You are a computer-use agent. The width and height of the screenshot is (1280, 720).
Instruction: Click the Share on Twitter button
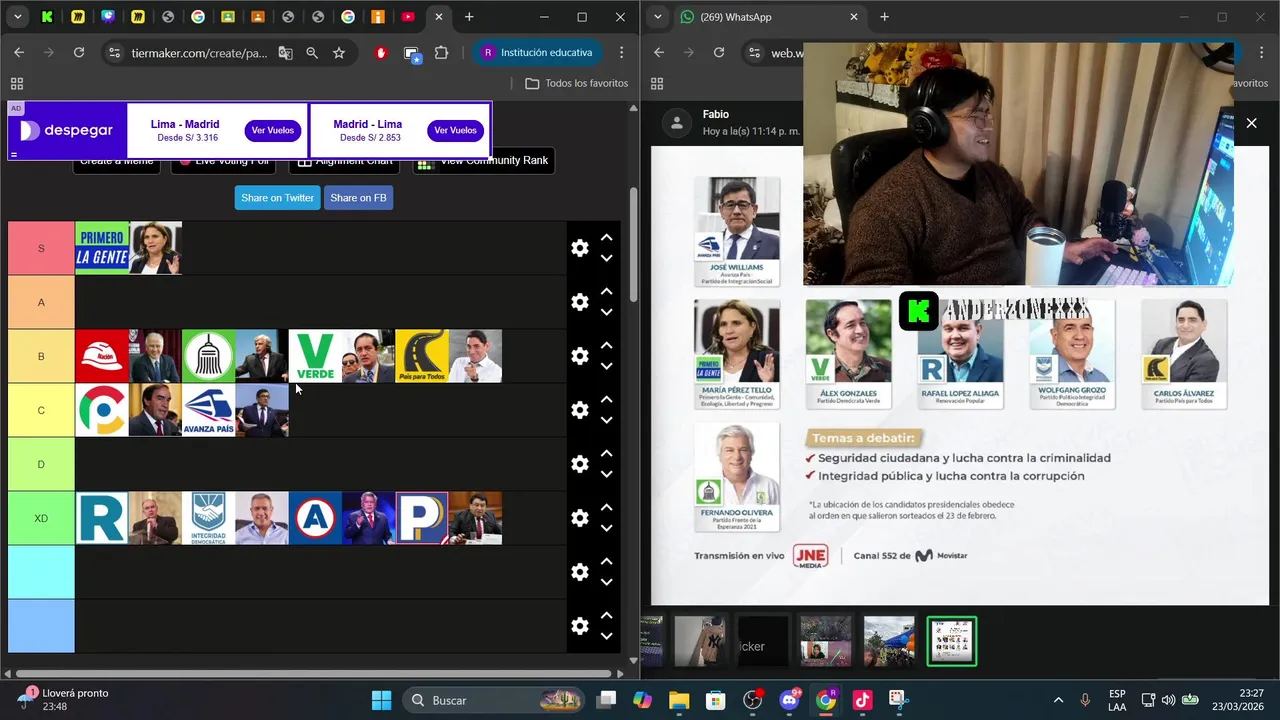278,198
